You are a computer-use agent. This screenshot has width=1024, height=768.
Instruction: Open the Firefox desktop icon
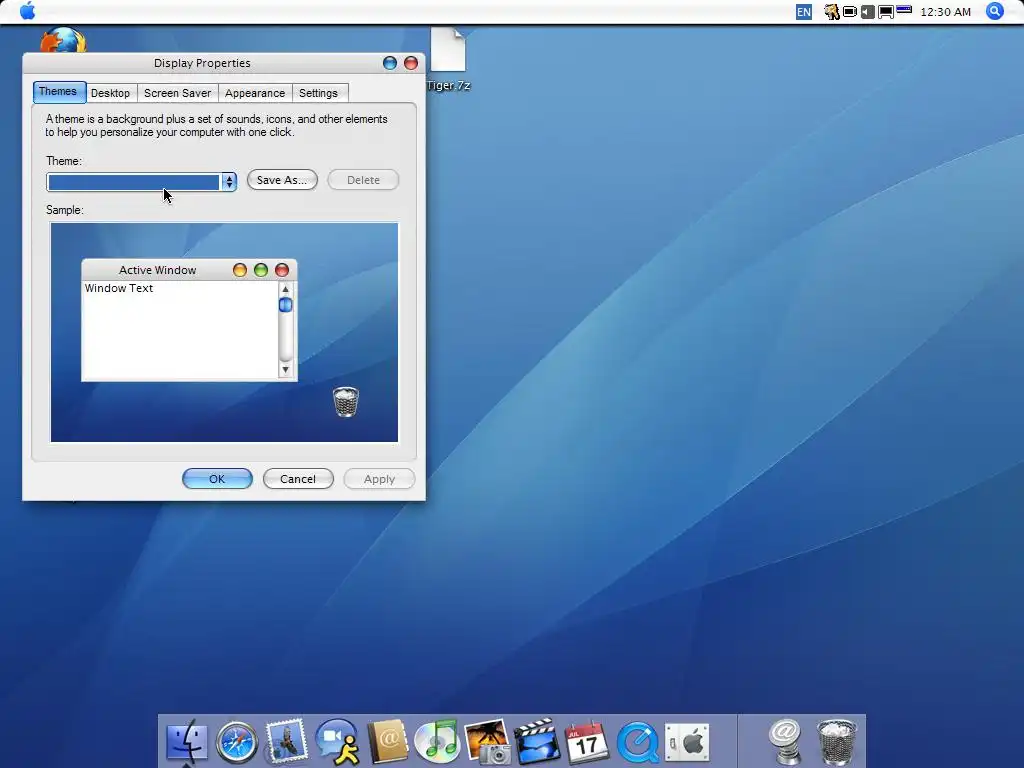click(63, 40)
